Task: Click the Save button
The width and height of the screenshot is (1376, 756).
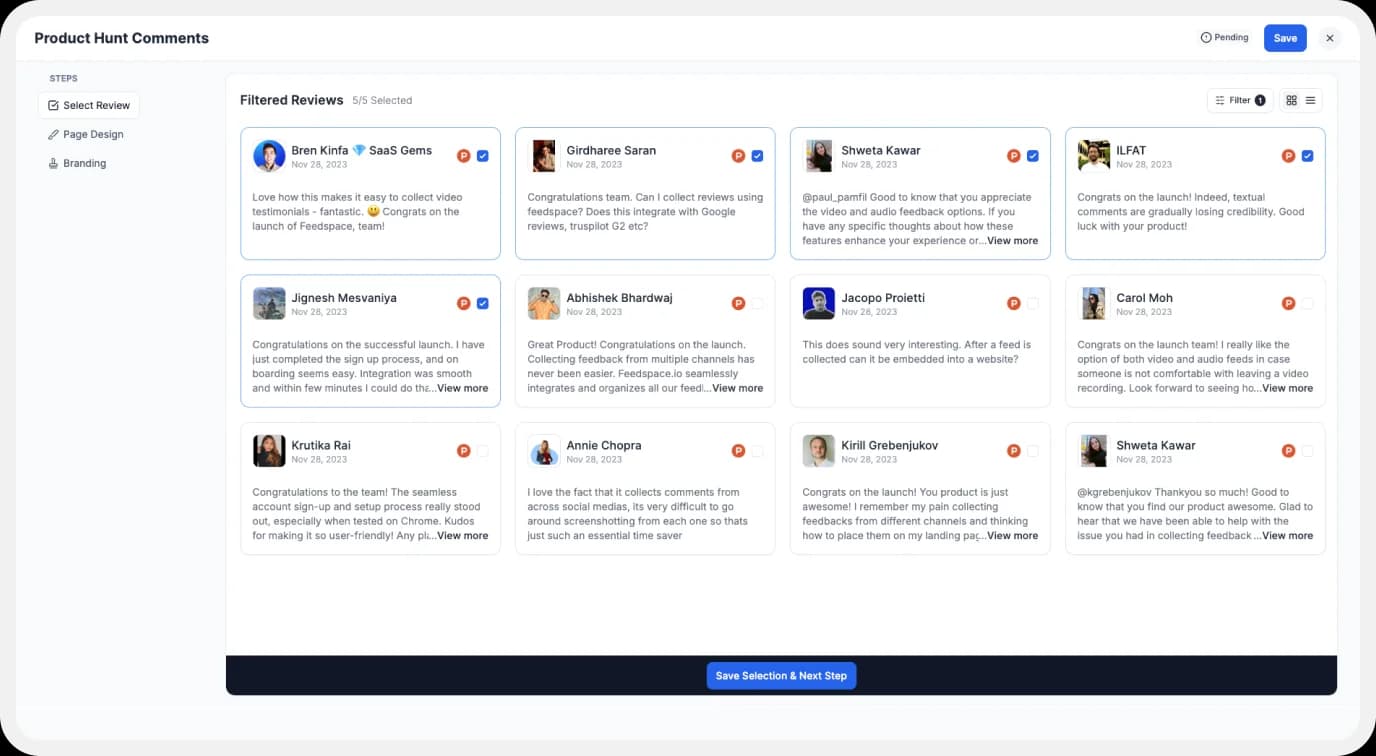Action: [1284, 37]
